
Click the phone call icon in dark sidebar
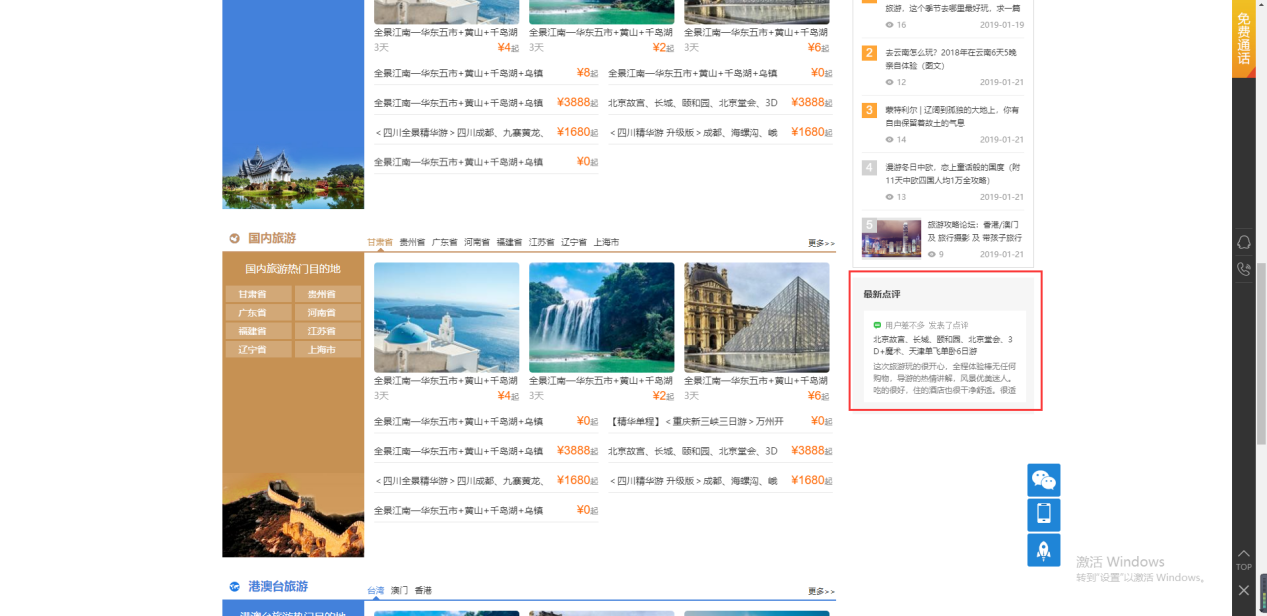click(1244, 269)
